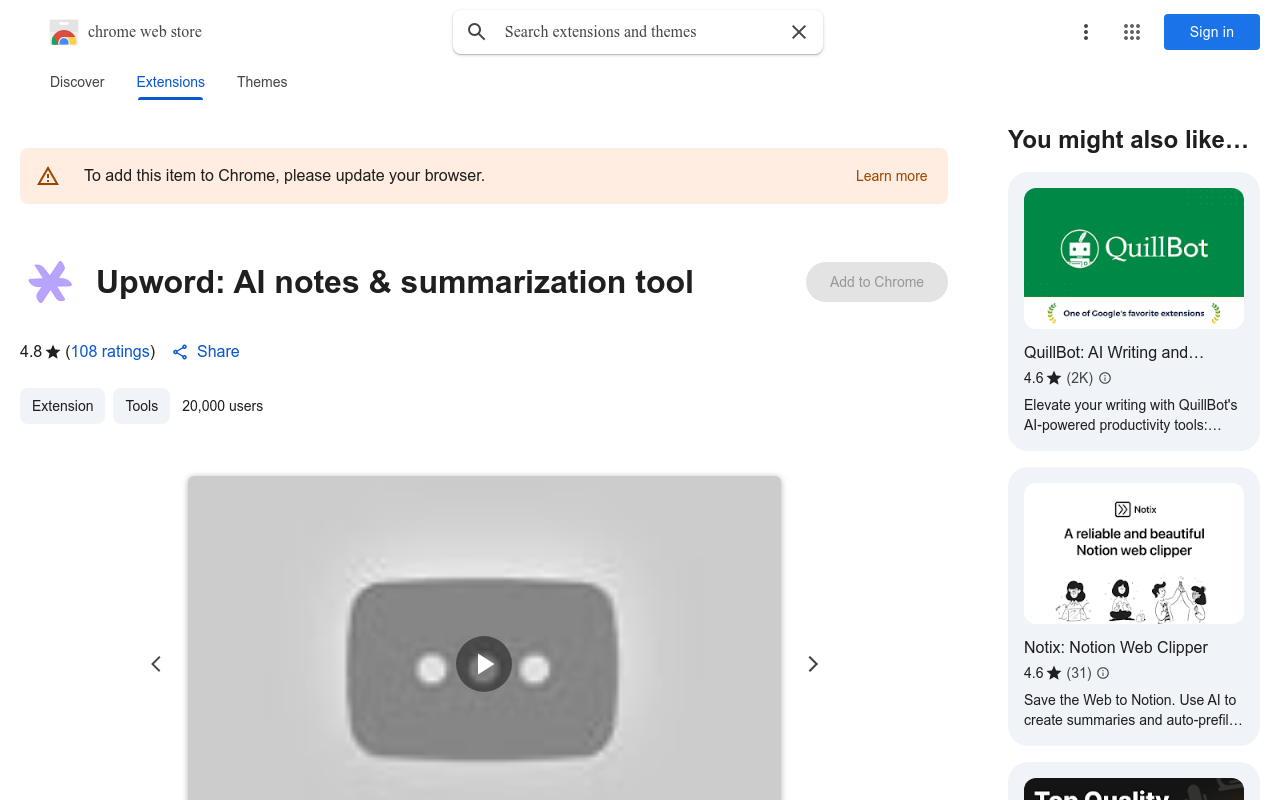Viewport: 1280px width, 800px height.
Task: Click the info icon next to Notix rating
Action: 1103,673
